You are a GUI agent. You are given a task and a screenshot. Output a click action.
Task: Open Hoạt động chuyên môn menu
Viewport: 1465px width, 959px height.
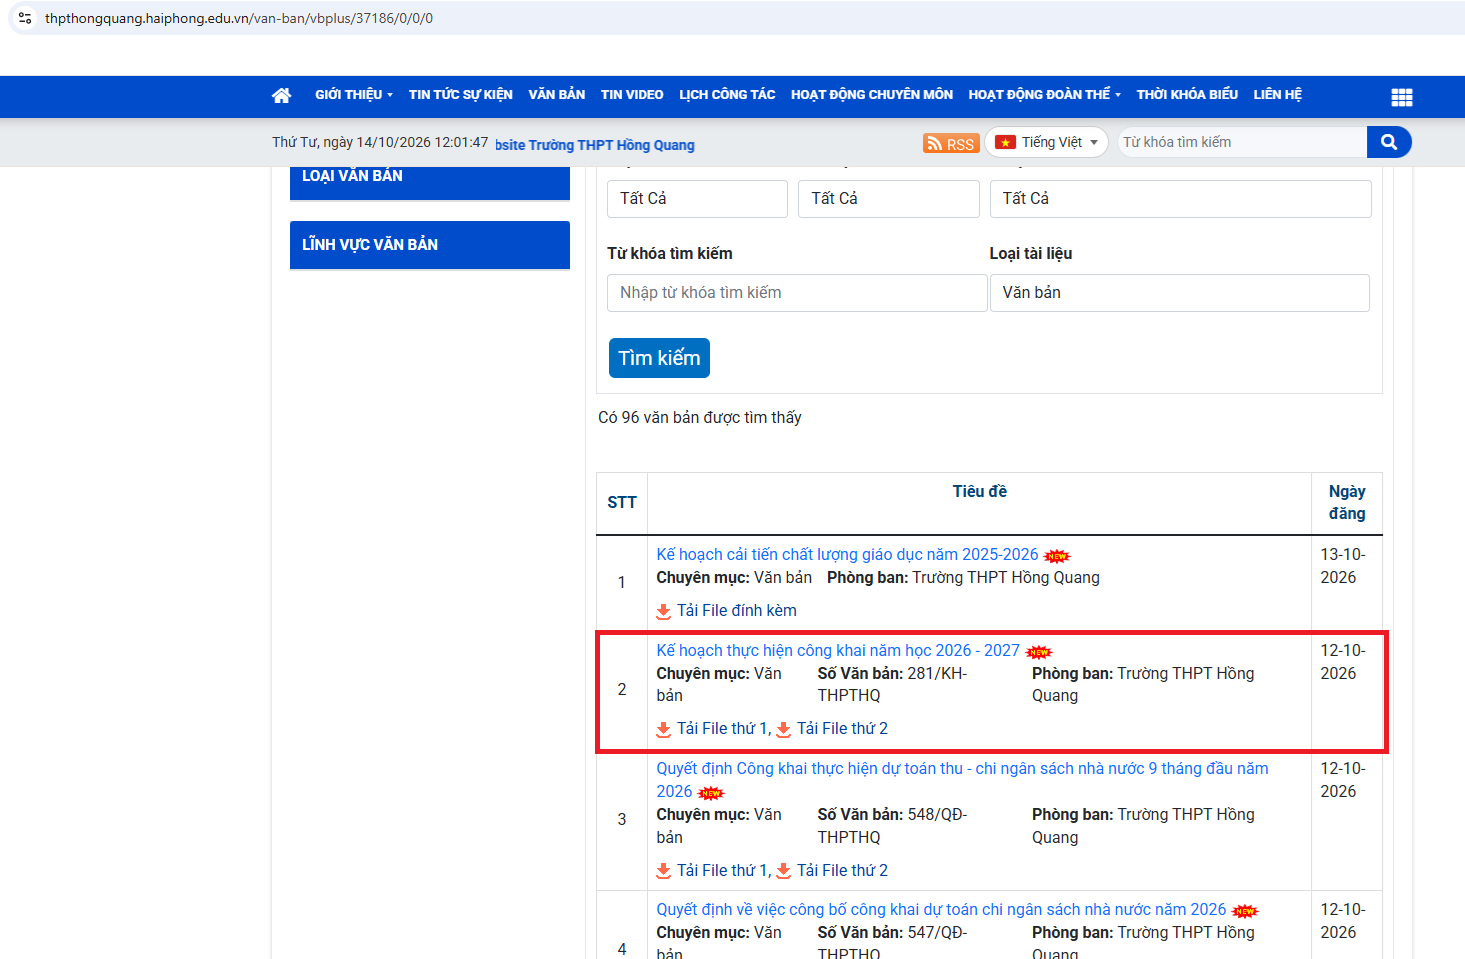point(872,95)
